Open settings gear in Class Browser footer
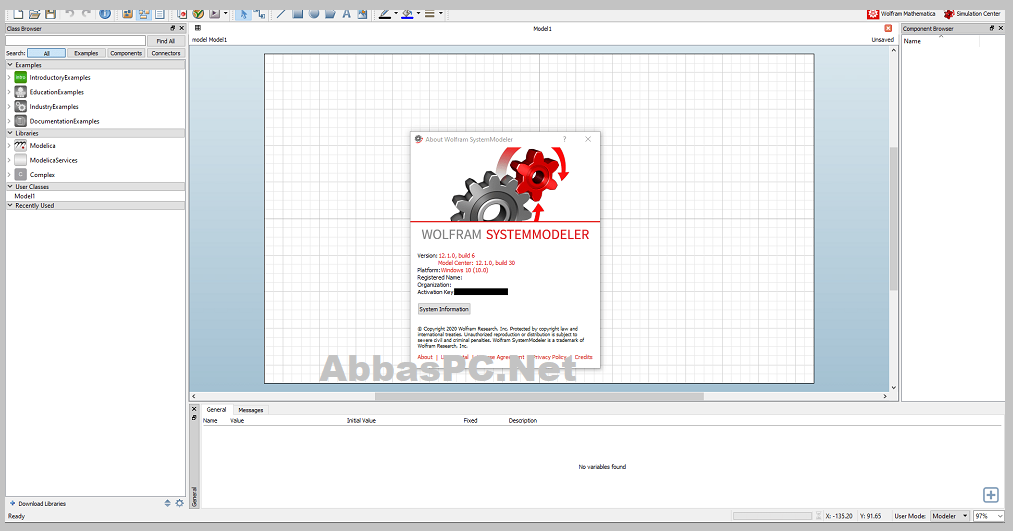The image size is (1013, 531). [180, 503]
